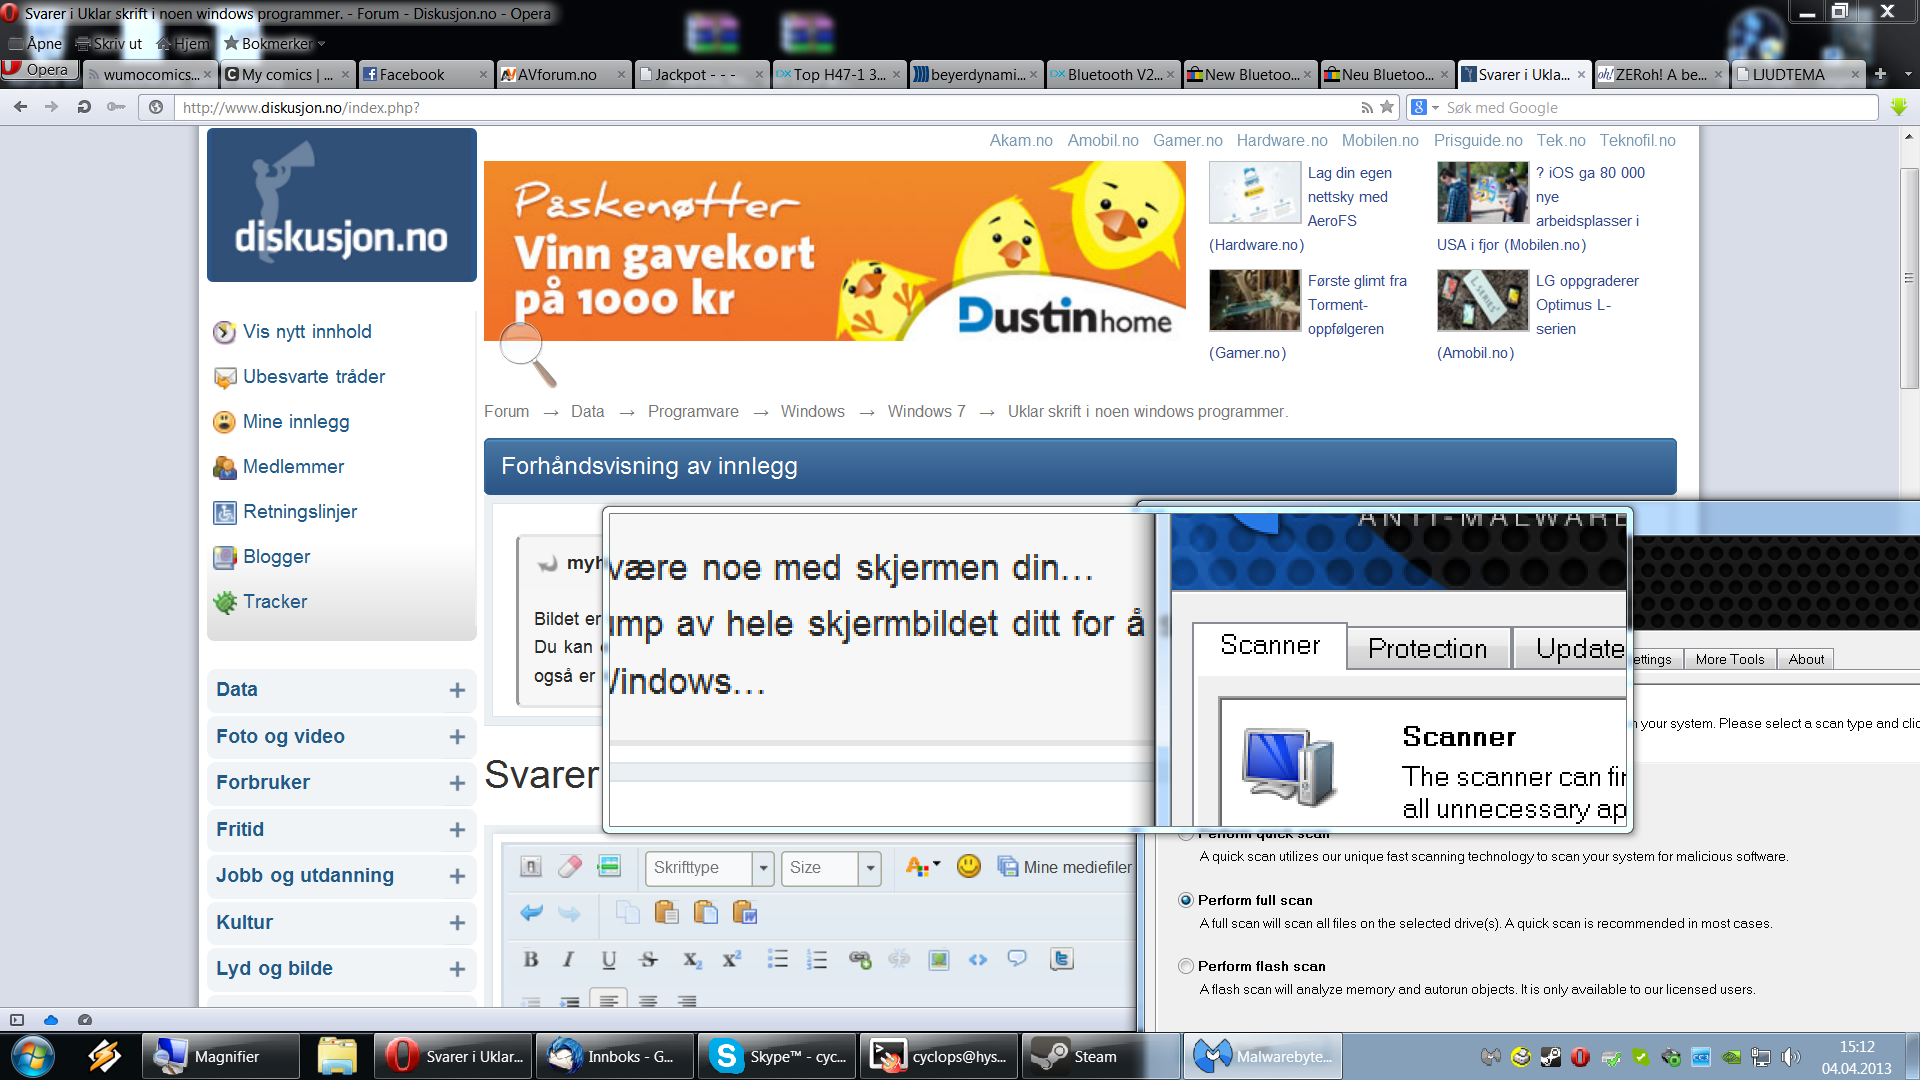Open the Opera download arrow icon
This screenshot has width=1920, height=1080.
tap(1899, 107)
